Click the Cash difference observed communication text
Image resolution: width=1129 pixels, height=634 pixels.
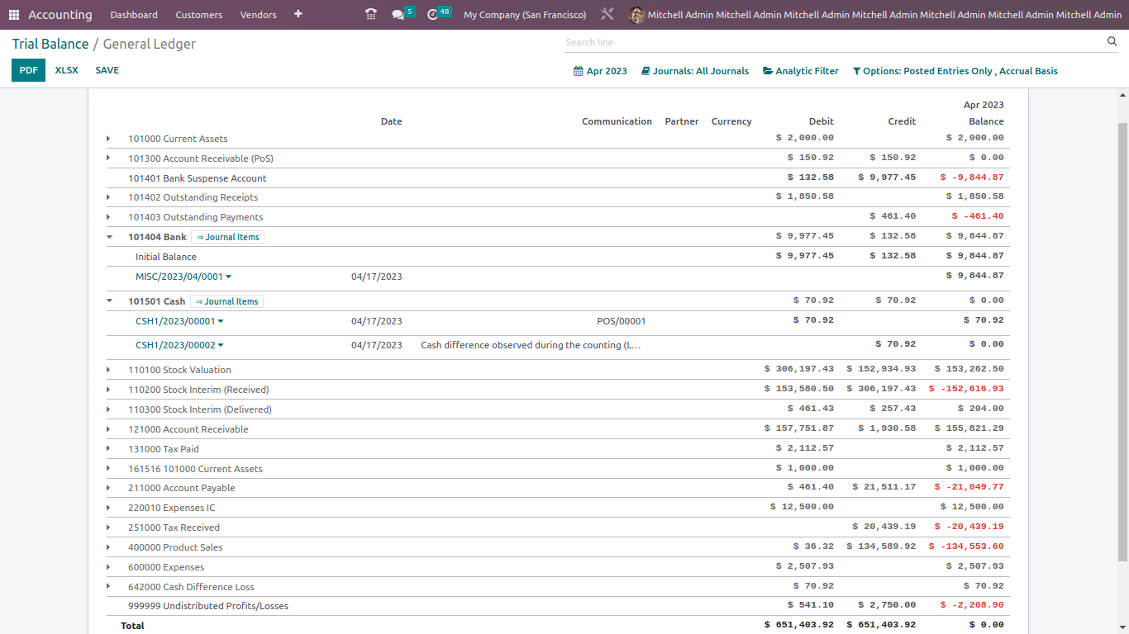pyautogui.click(x=531, y=345)
